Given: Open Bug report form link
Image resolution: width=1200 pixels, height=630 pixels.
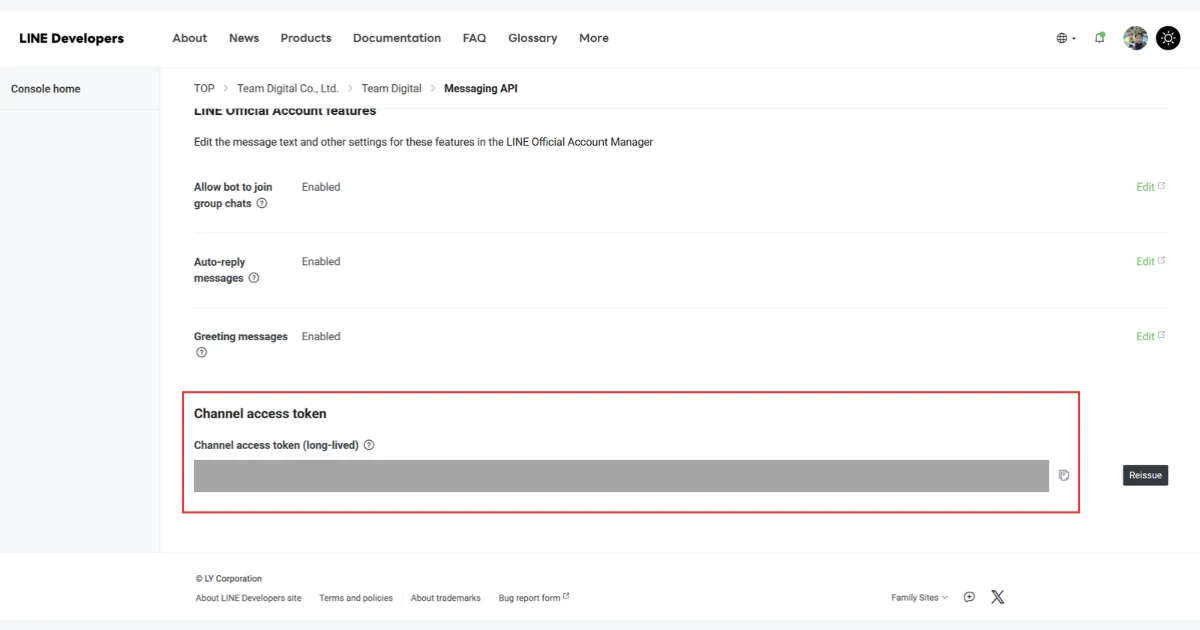Looking at the screenshot, I should click(x=534, y=598).
